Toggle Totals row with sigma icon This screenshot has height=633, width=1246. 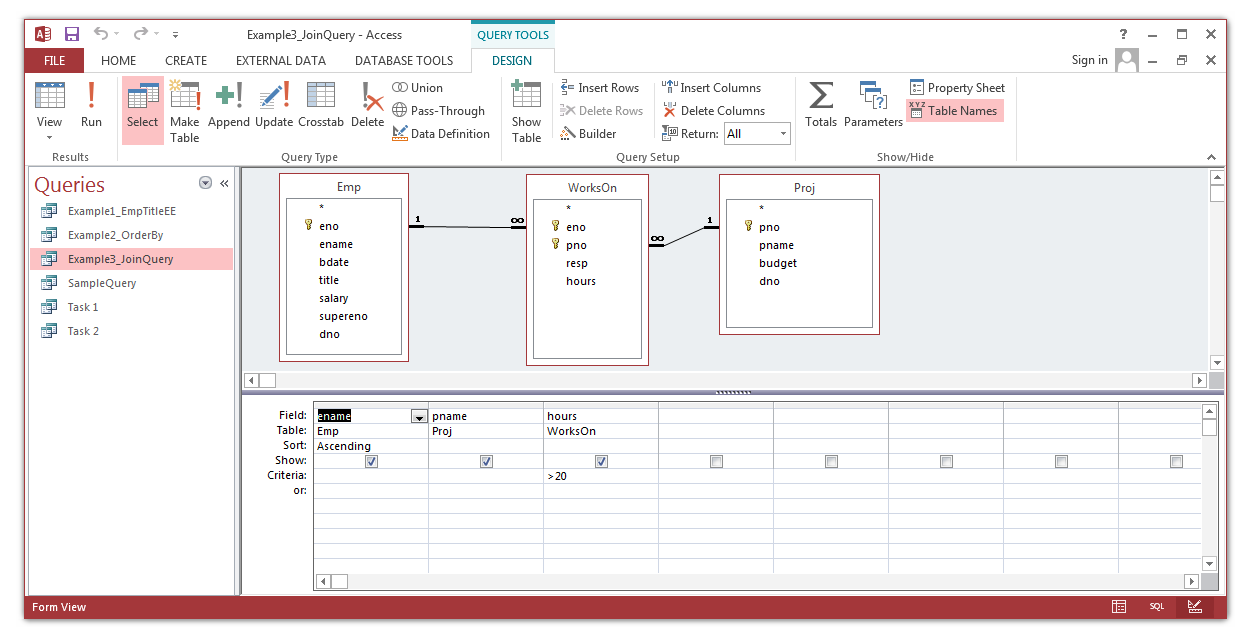click(821, 105)
